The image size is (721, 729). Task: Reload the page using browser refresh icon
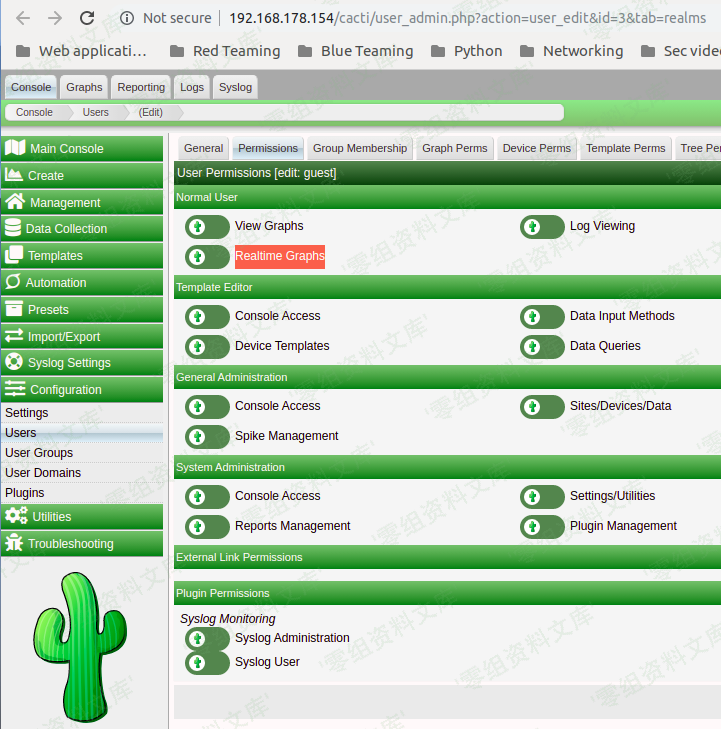point(87,18)
